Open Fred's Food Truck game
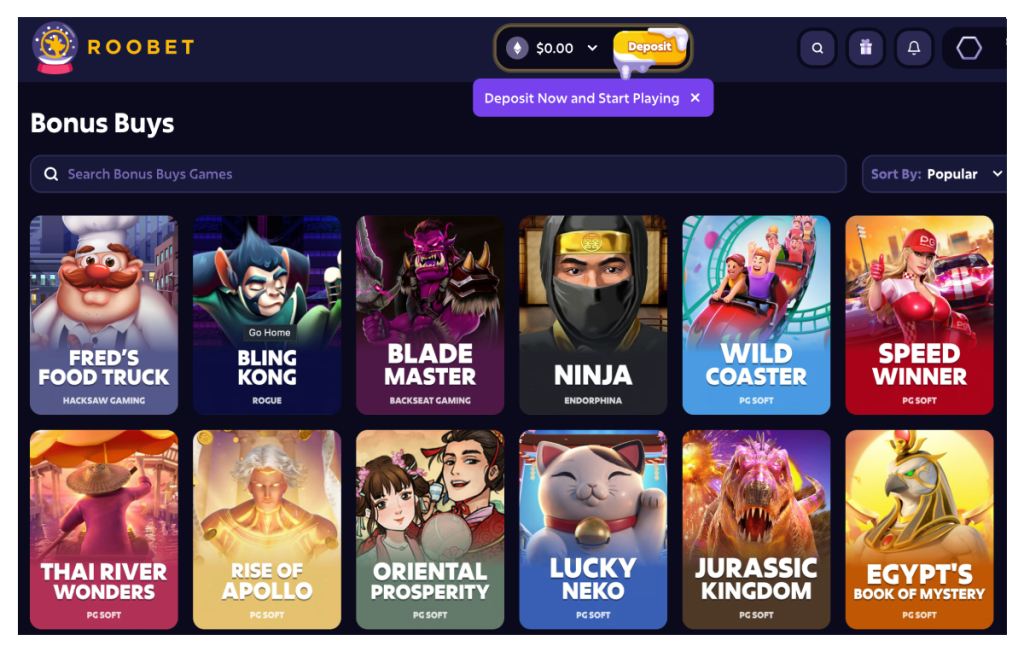Image resolution: width=1024 pixels, height=652 pixels. (x=104, y=315)
